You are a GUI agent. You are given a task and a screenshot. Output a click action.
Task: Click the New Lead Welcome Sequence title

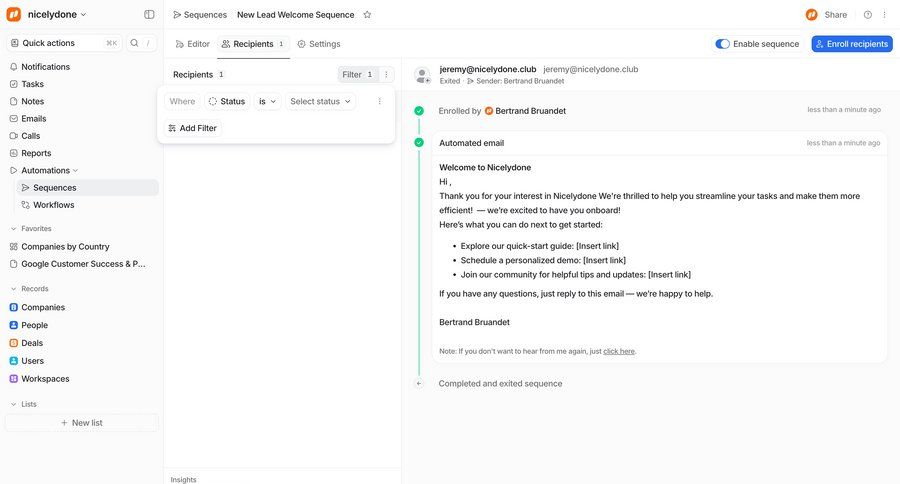point(296,15)
